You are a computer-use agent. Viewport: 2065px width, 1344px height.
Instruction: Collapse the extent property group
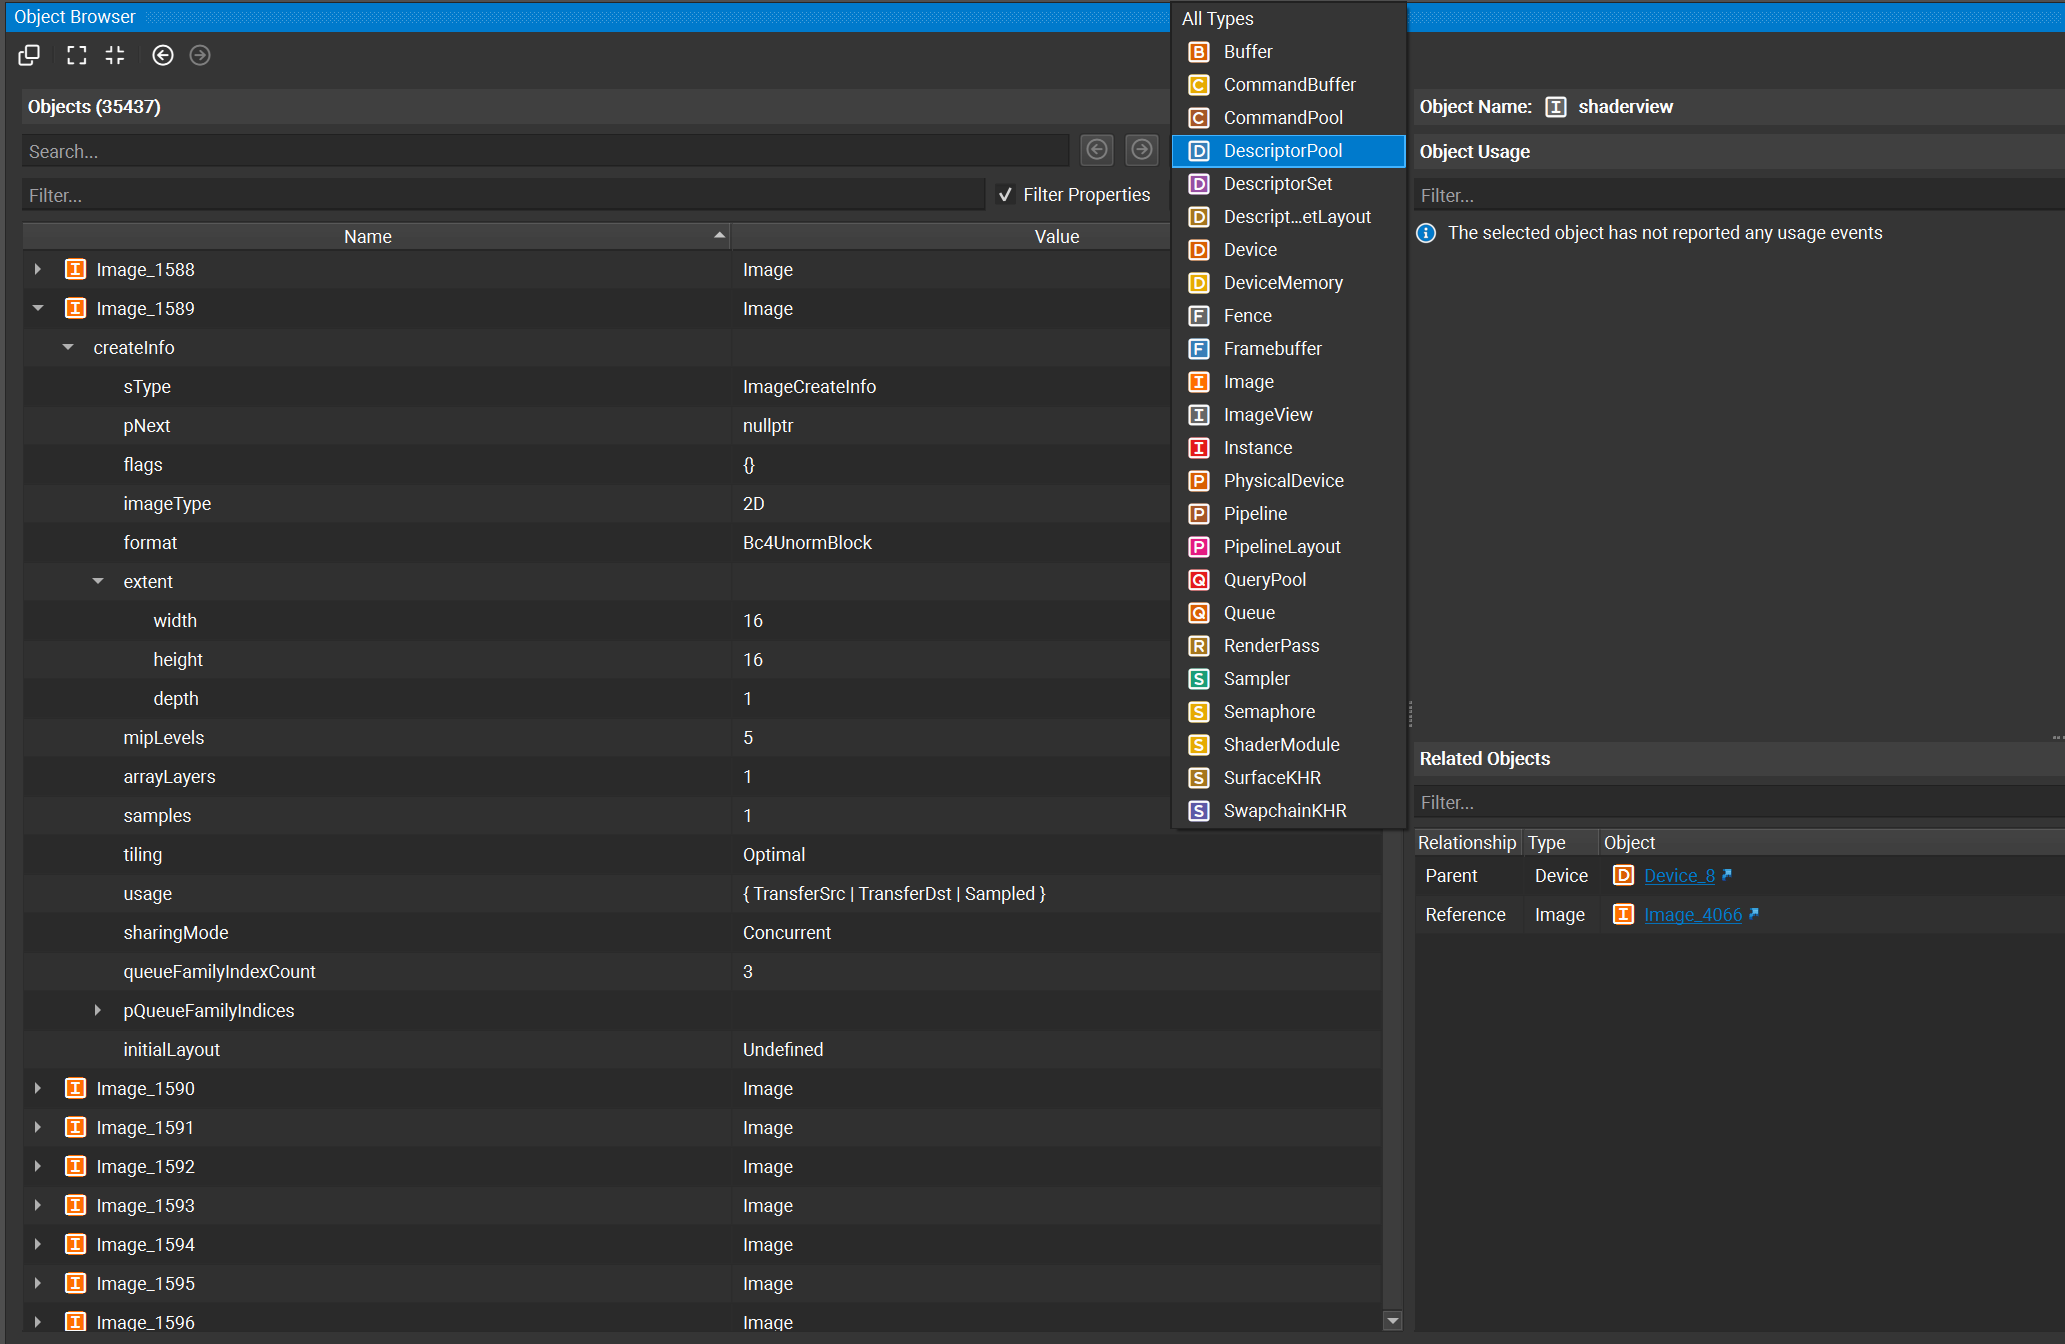click(x=97, y=581)
